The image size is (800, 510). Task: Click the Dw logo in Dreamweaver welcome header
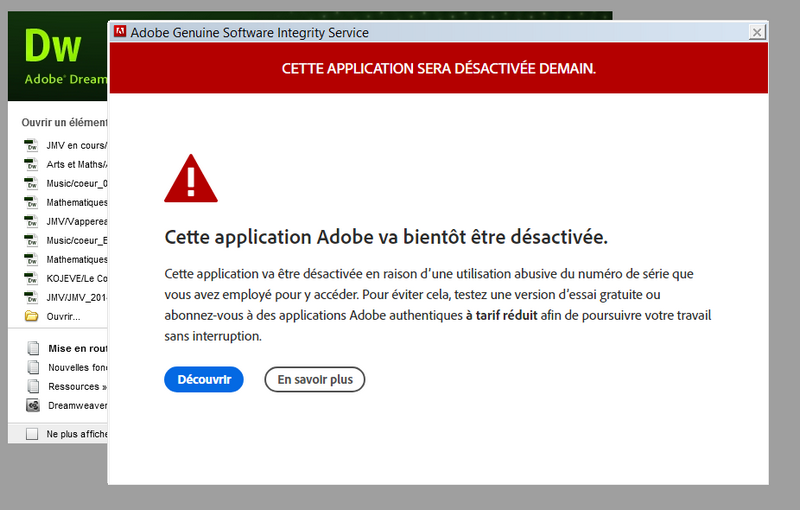53,46
